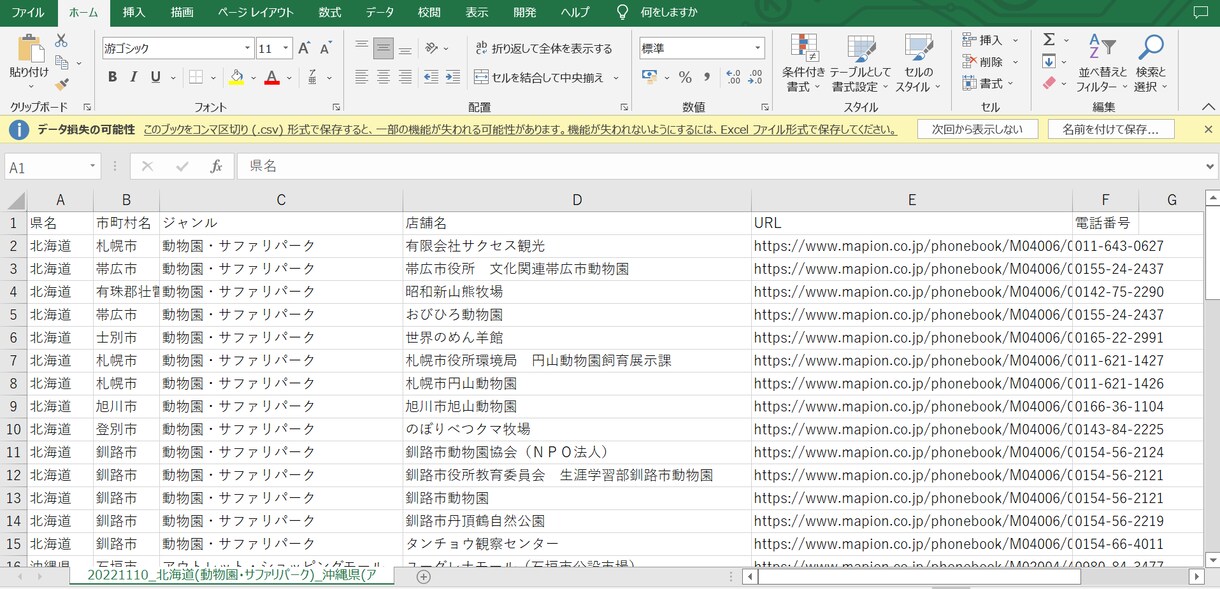Toggle align text left
The image size is (1220, 589).
click(361, 77)
